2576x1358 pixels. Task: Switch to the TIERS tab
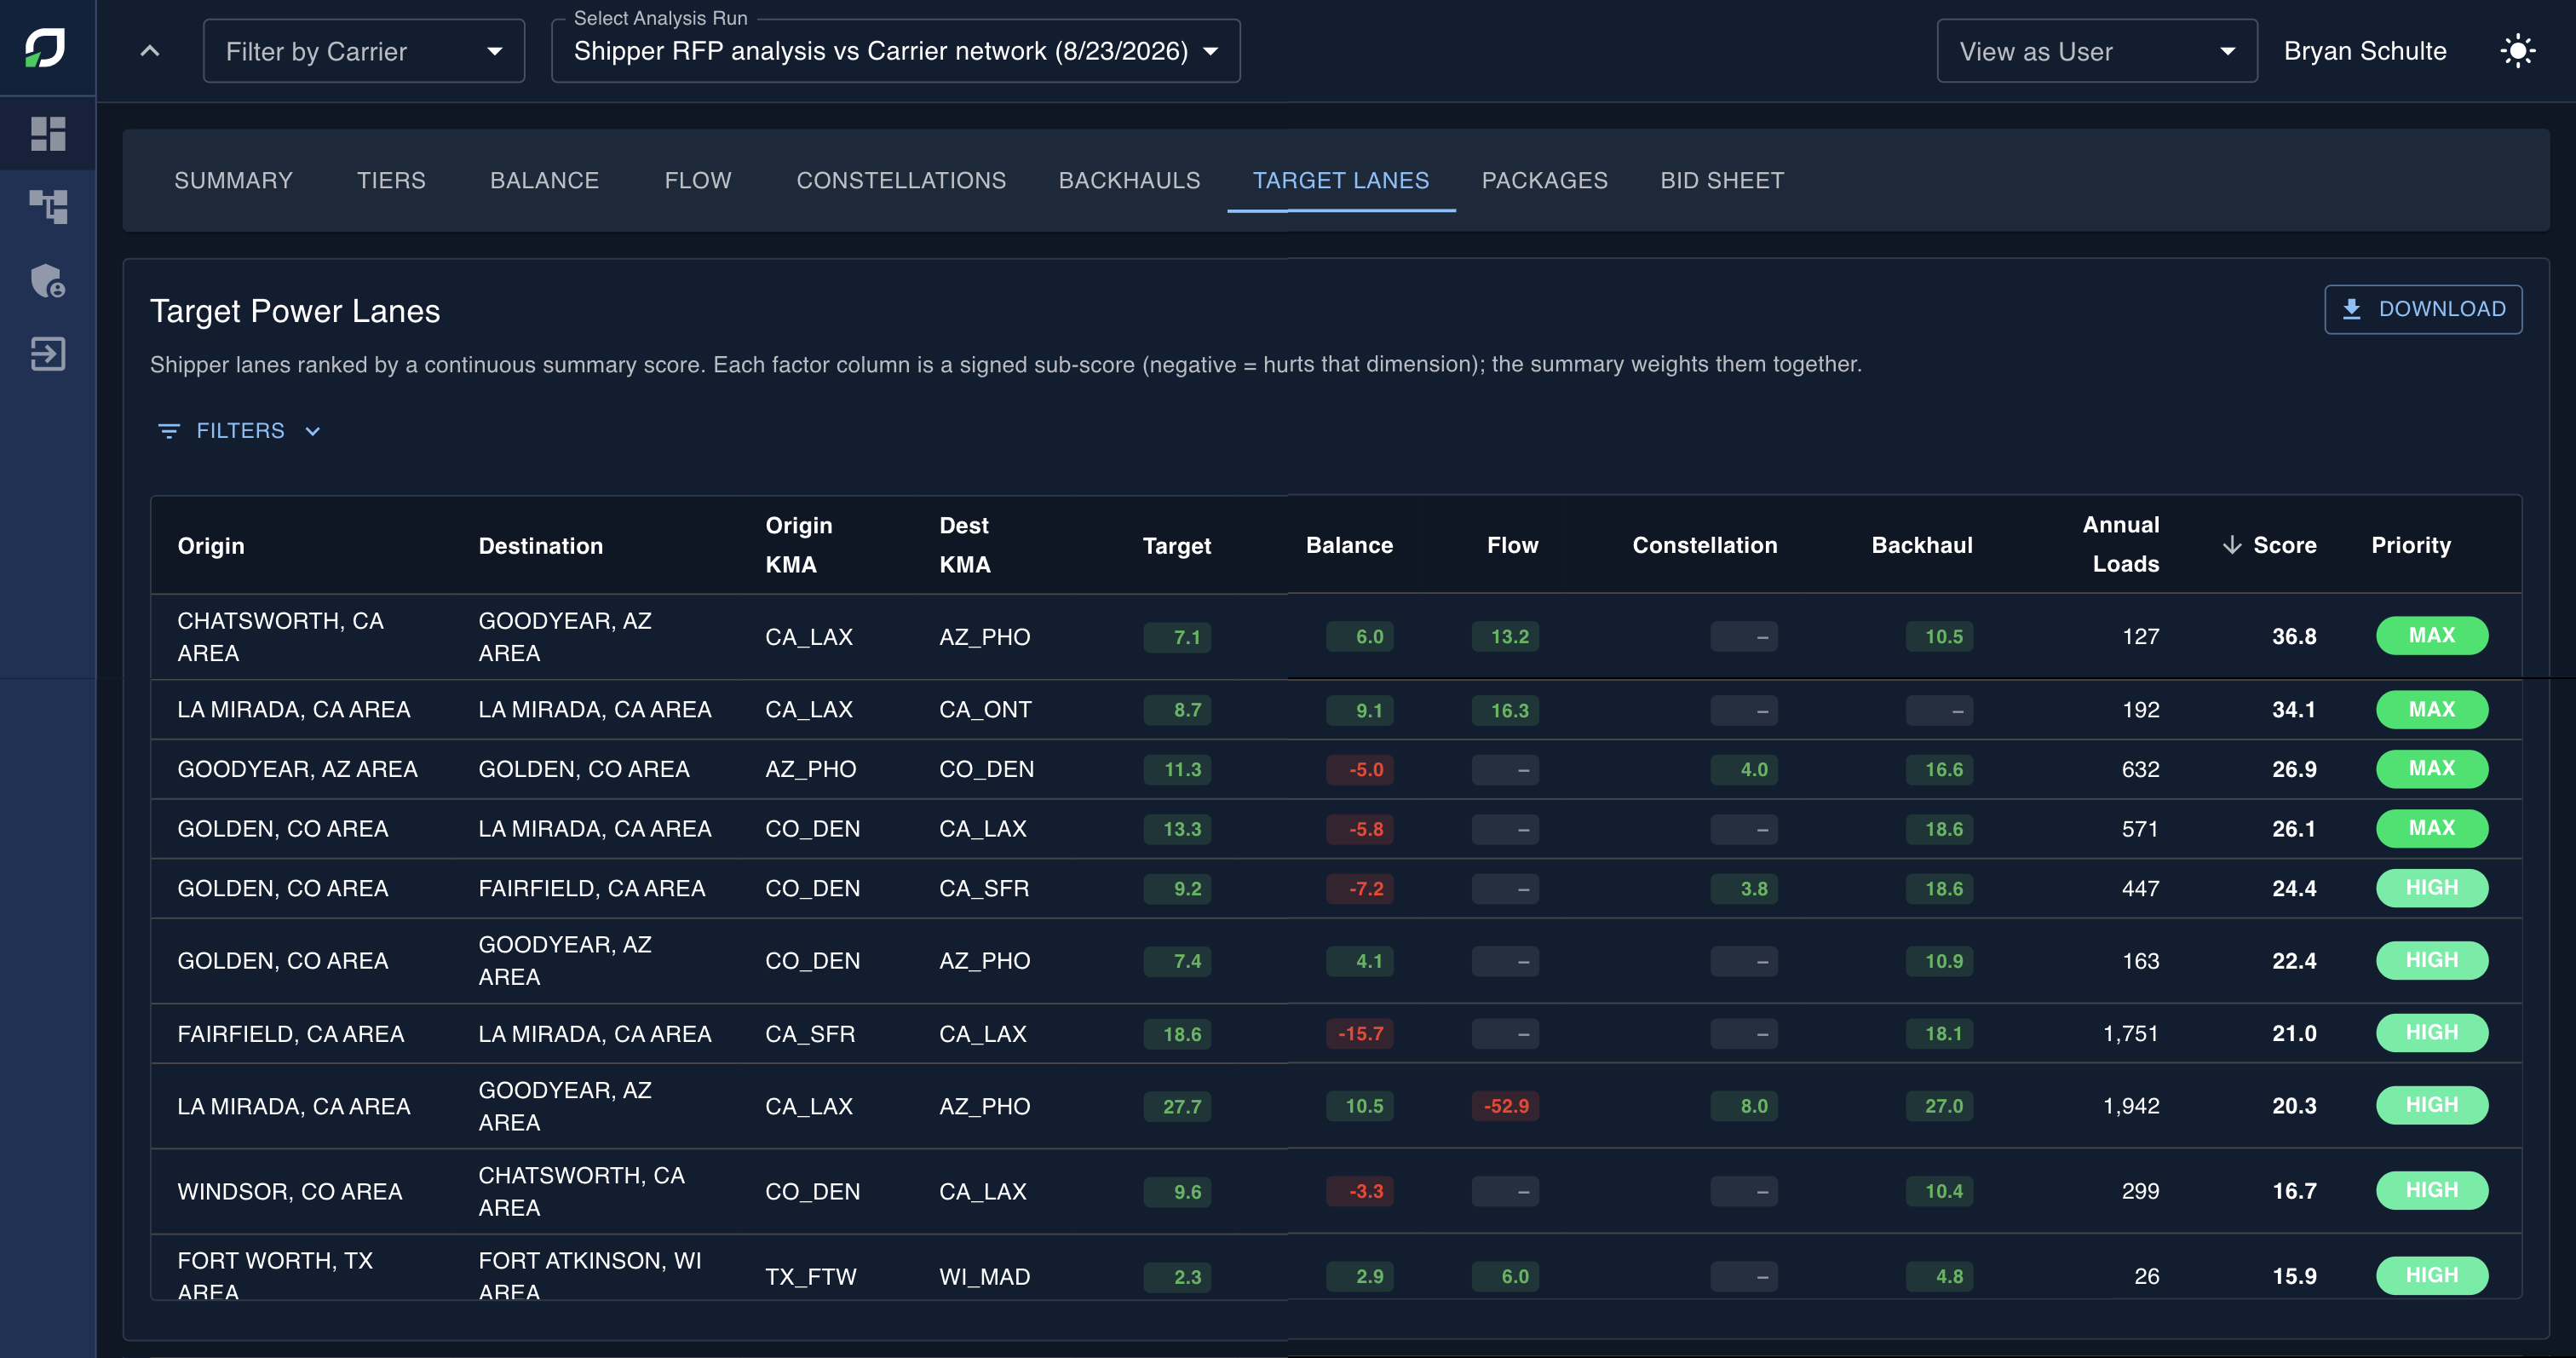click(x=391, y=181)
